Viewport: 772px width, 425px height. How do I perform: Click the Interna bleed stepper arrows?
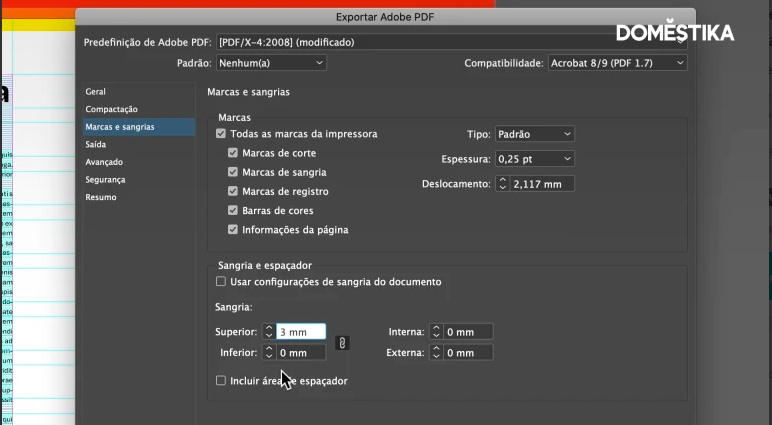[436, 332]
